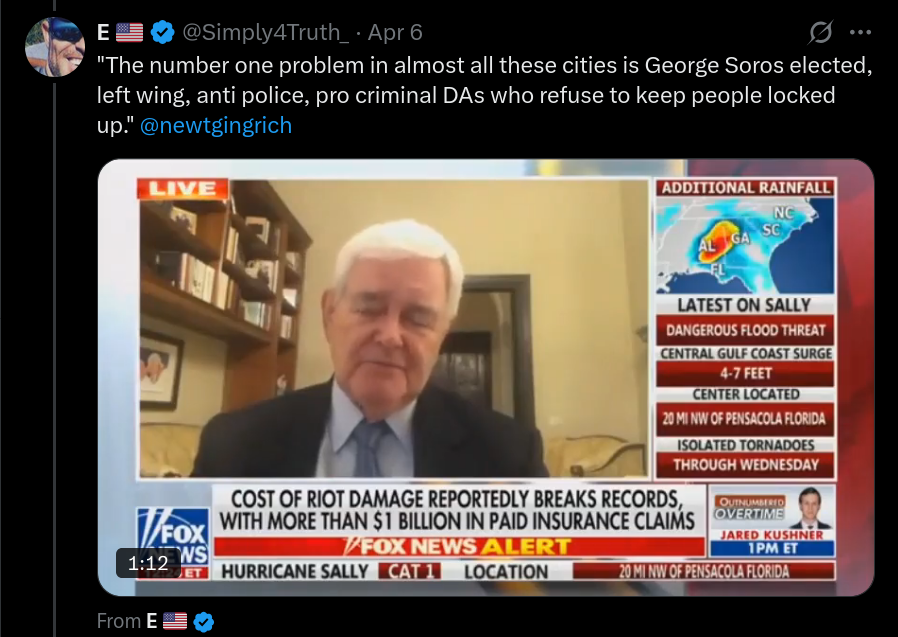Click the 'From E' source name below video
898x637 pixels.
152,621
